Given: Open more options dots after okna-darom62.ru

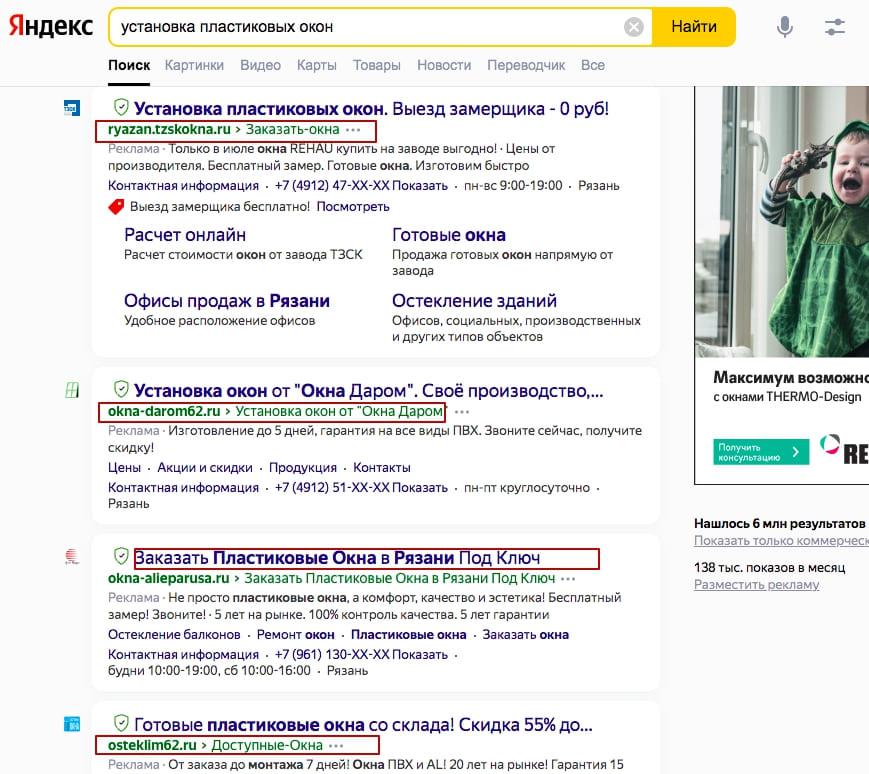Looking at the screenshot, I should tap(462, 412).
